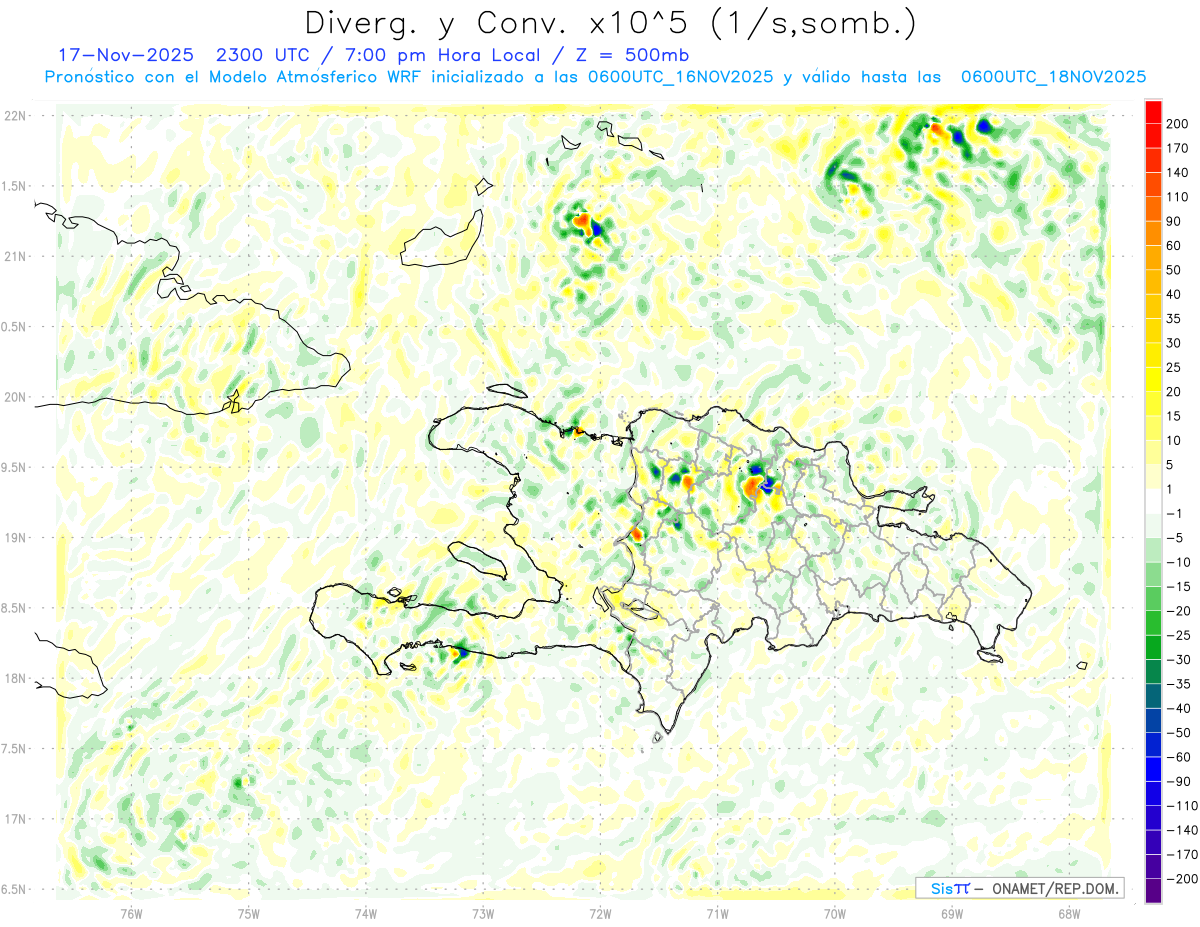The width and height of the screenshot is (1200, 927).
Task: Click the '18N' latitude label
Action: [16, 678]
